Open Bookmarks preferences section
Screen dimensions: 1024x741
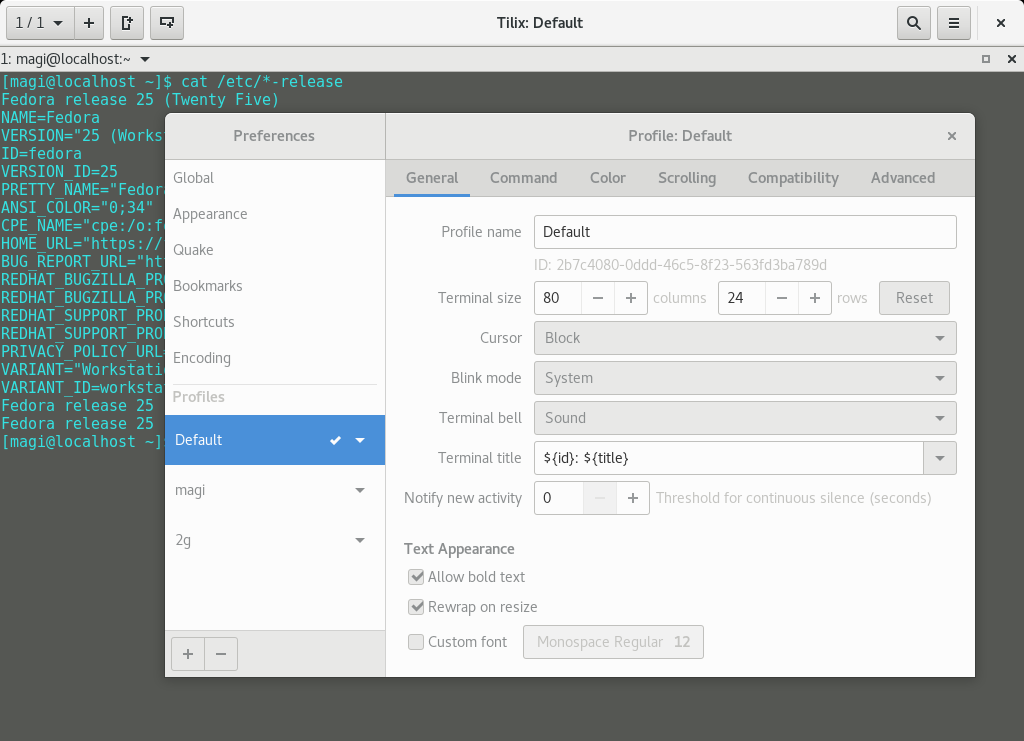tap(274, 286)
